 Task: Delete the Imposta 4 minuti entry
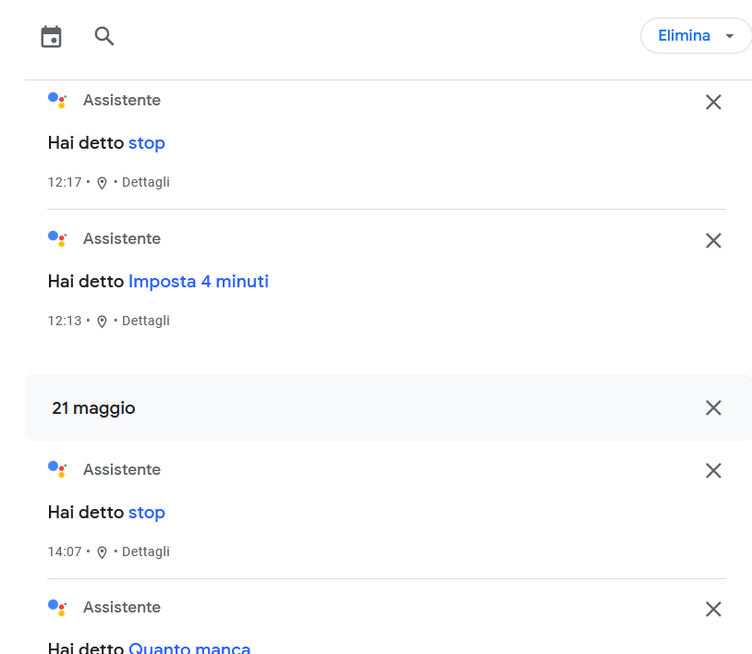pos(713,240)
